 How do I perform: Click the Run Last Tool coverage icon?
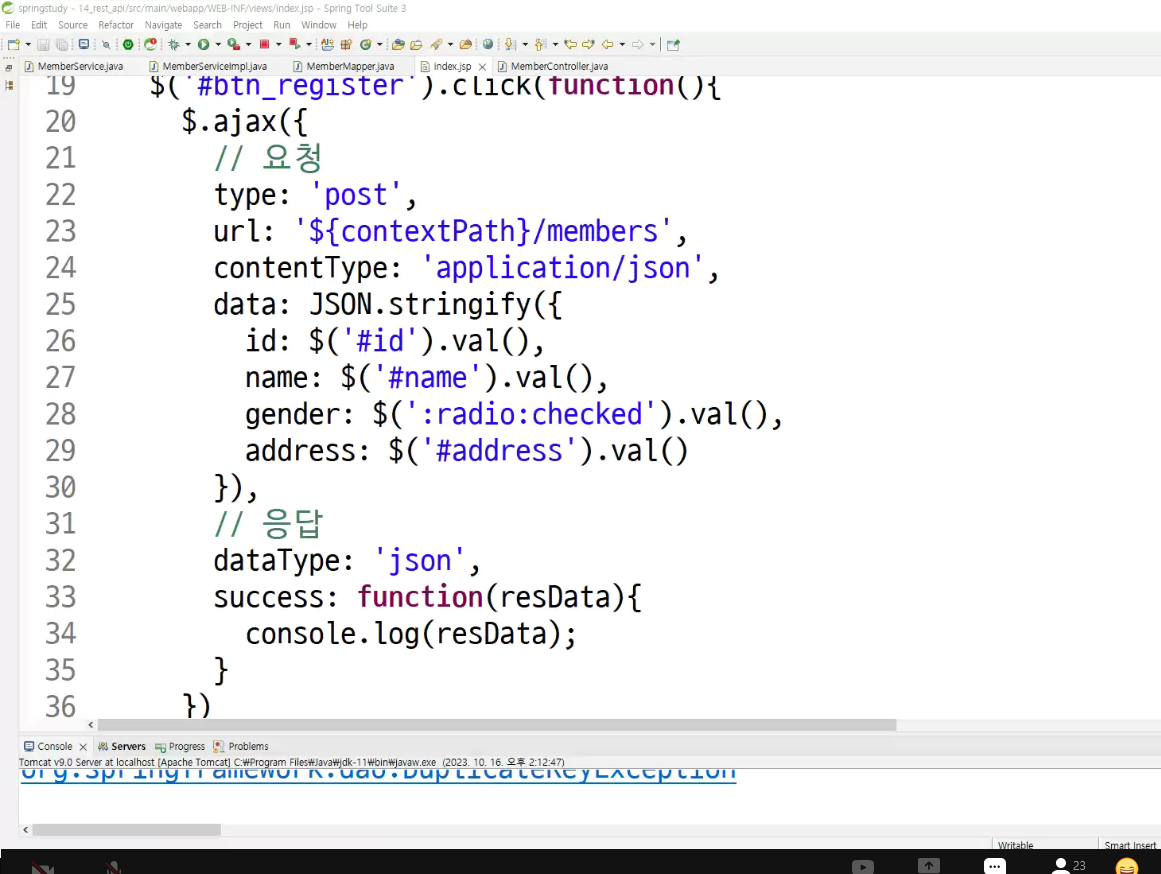234,44
